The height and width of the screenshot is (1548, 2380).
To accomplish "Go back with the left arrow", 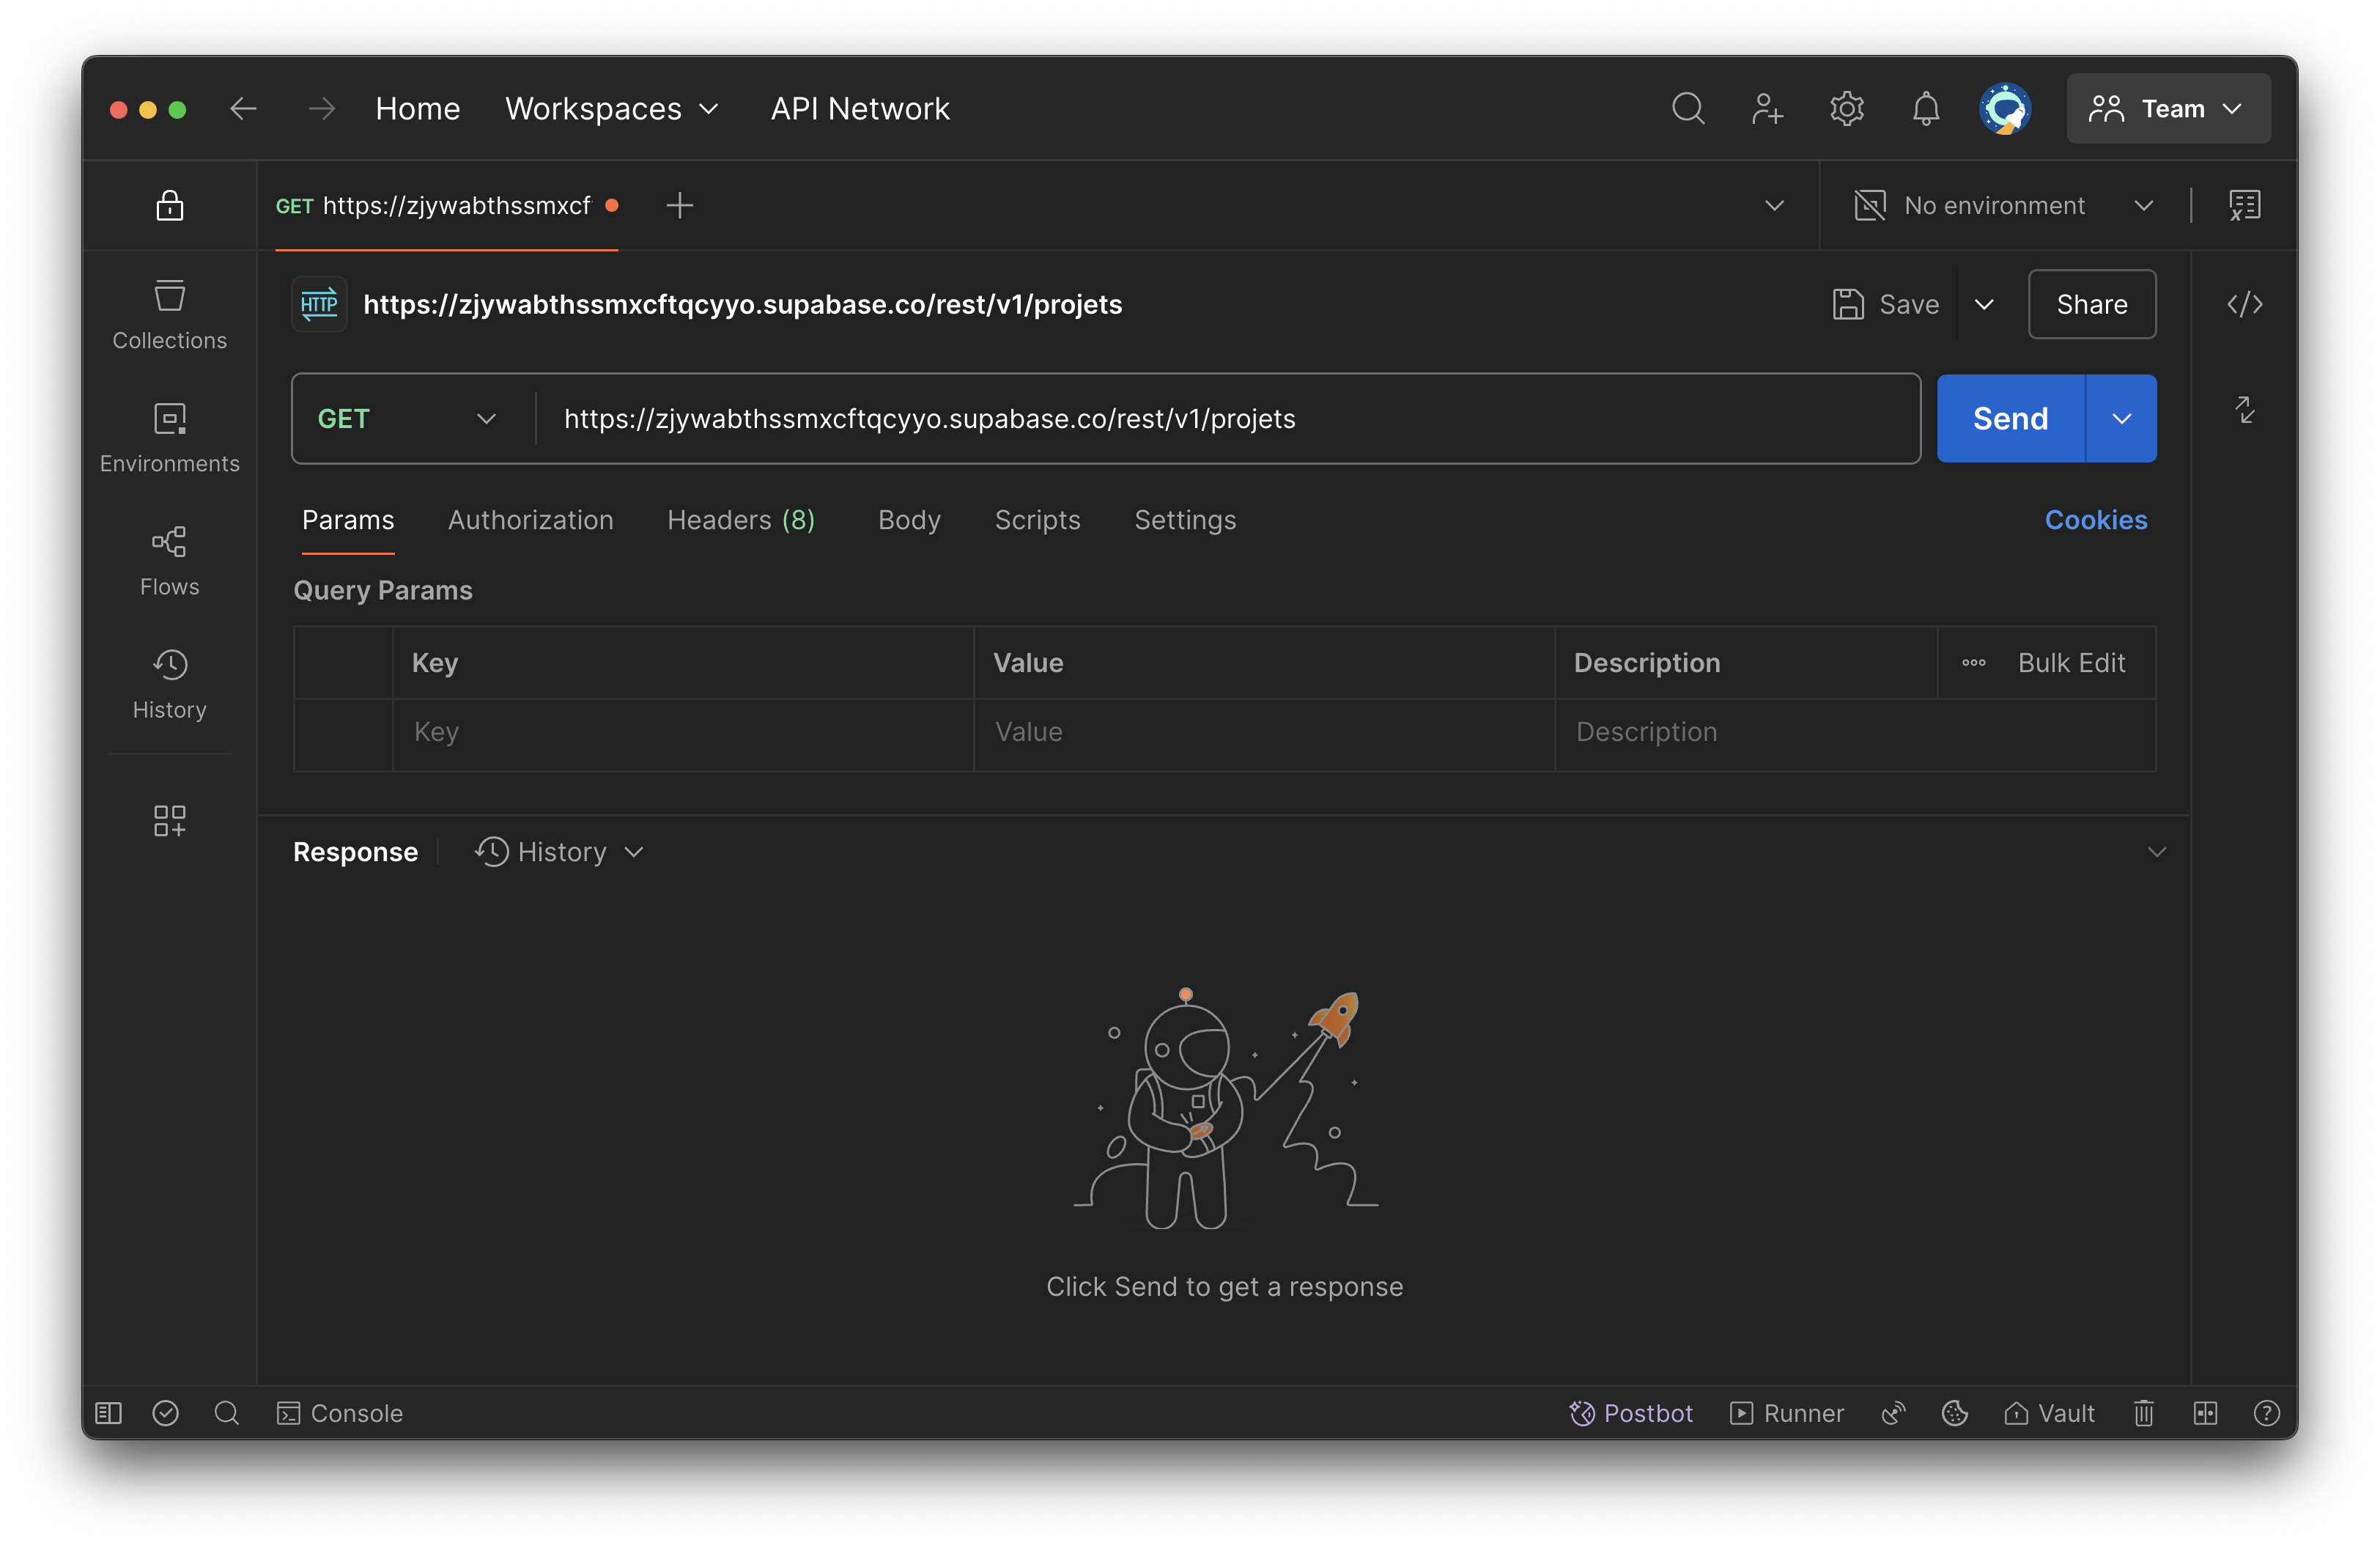I will coord(243,108).
